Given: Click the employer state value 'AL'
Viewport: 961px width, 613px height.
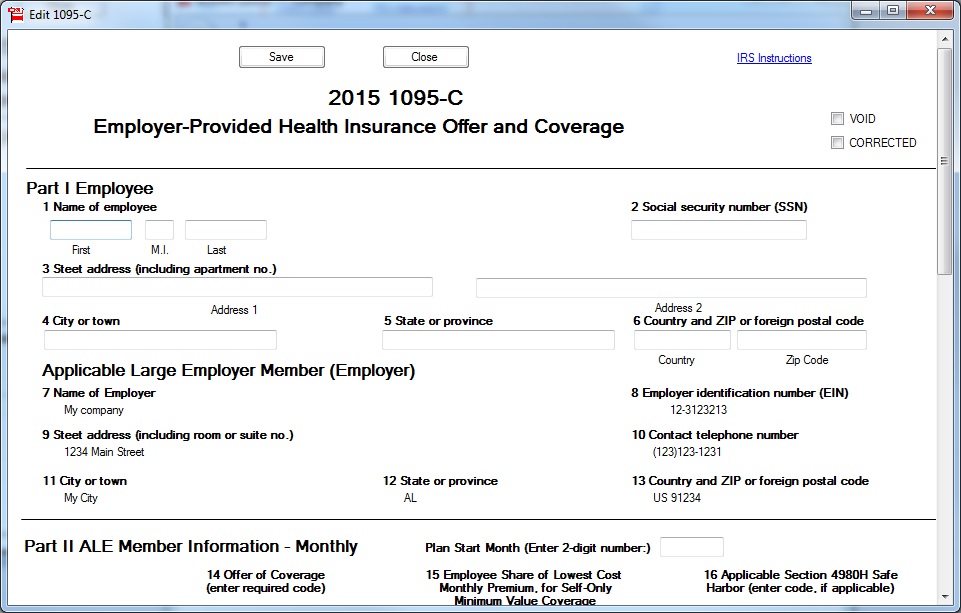Looking at the screenshot, I should pos(410,498).
